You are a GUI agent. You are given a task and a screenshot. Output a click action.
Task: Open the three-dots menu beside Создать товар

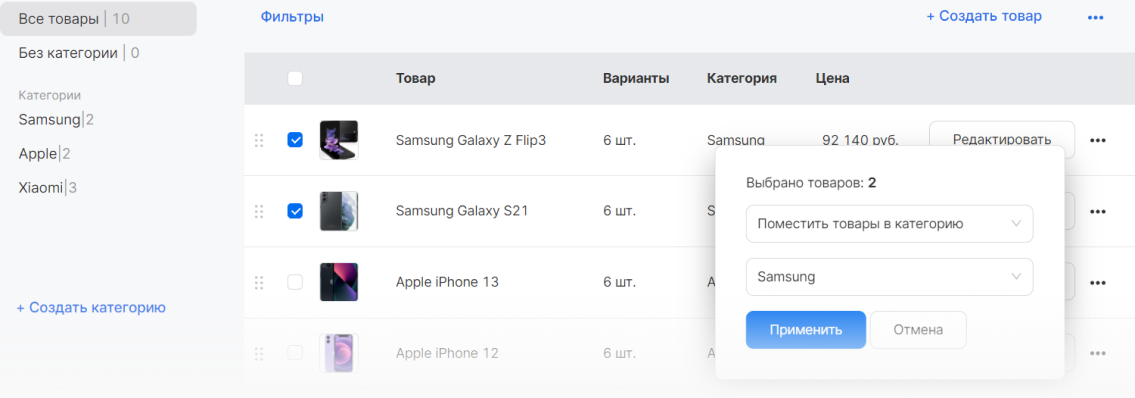pos(1095,17)
